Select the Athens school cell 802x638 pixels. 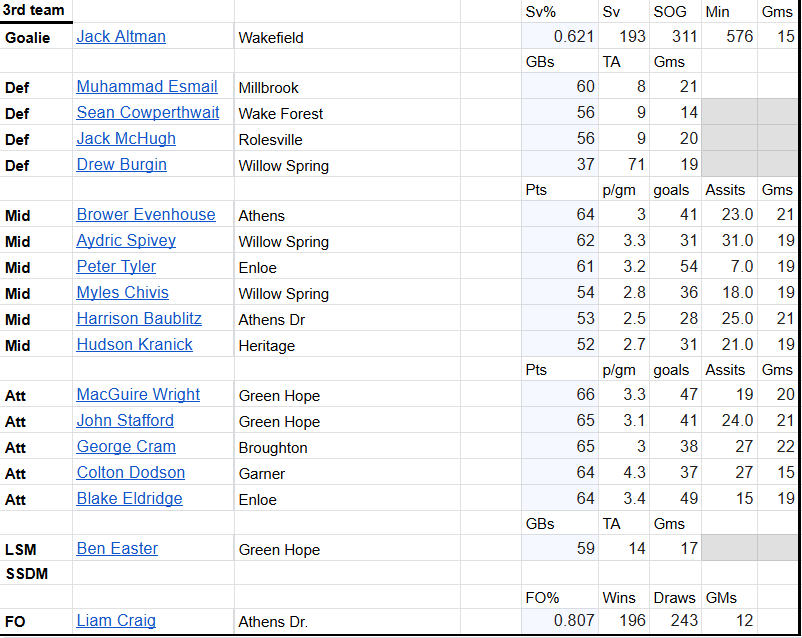click(347, 215)
